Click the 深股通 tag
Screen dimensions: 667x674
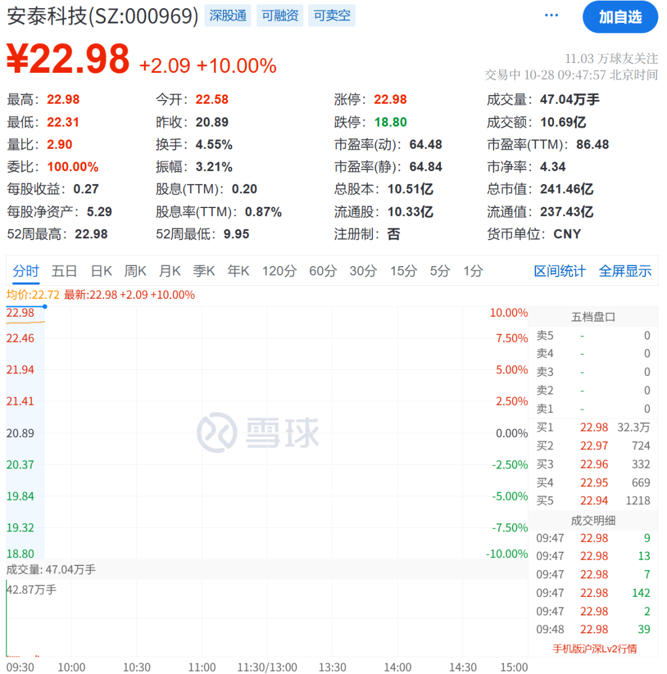(227, 16)
